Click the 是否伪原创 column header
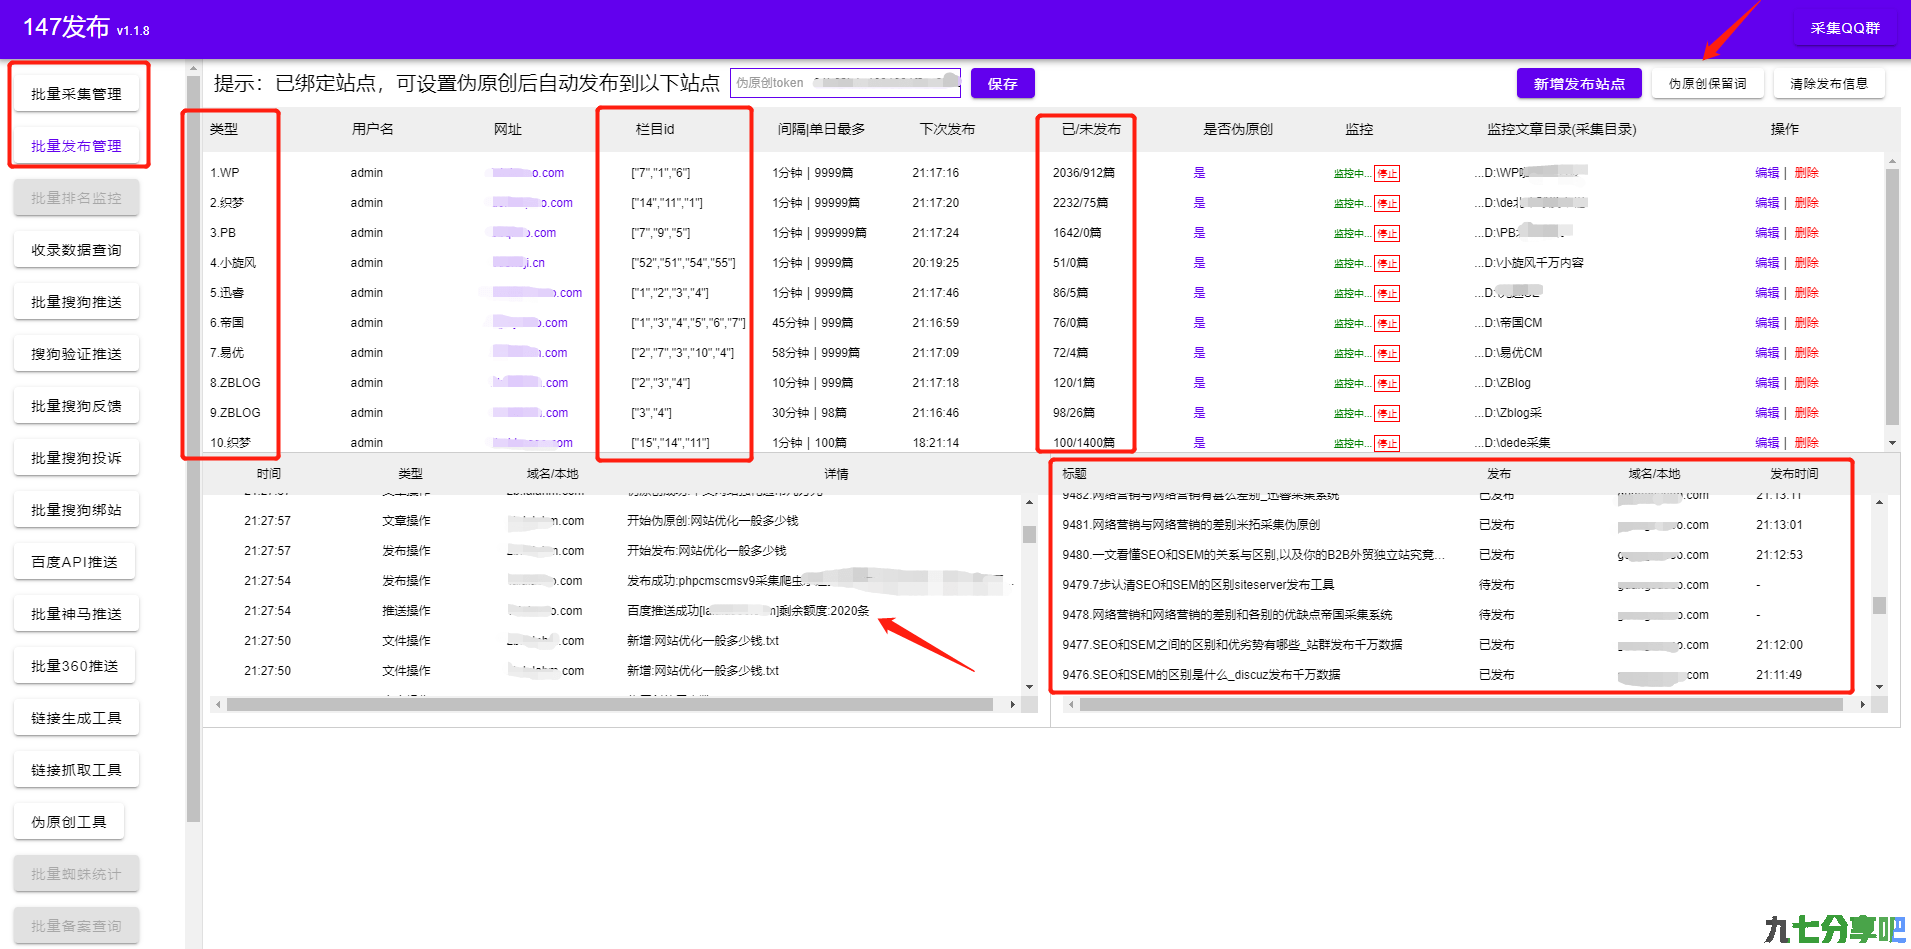Viewport: 1911px width, 949px height. [1237, 129]
